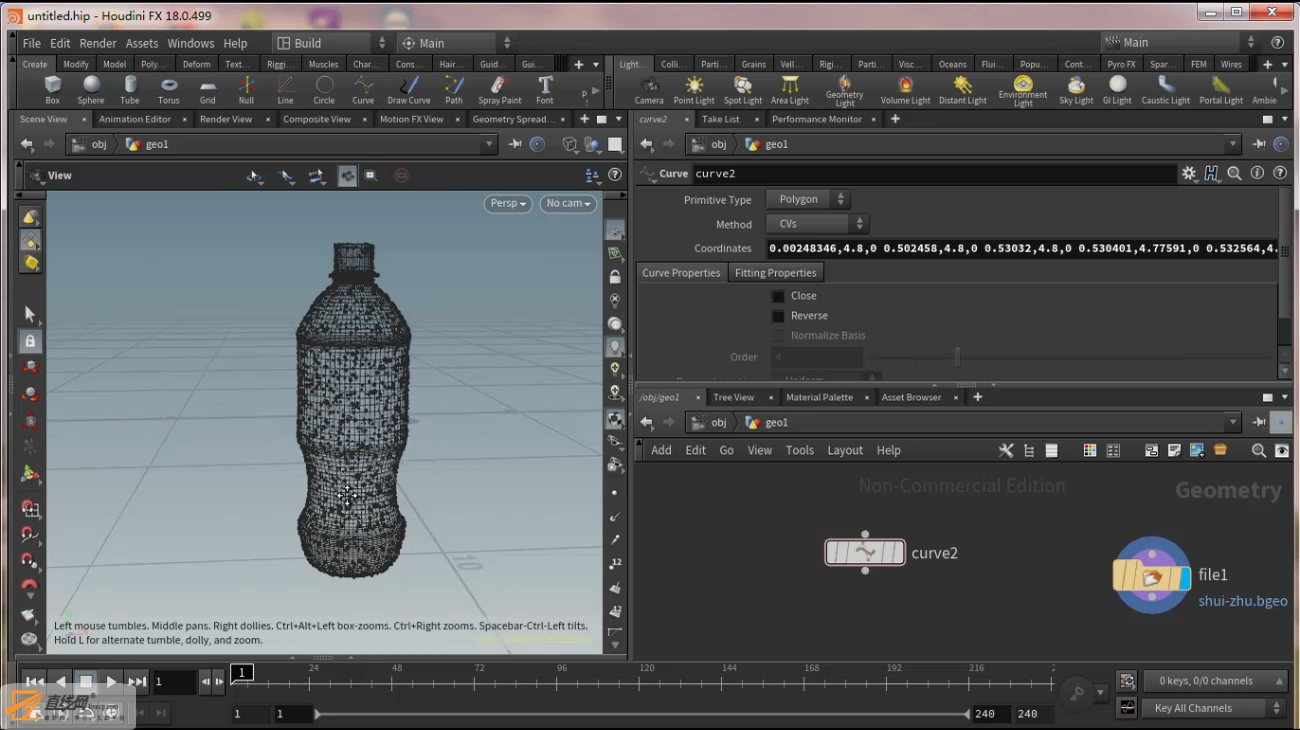This screenshot has width=1300, height=730.
Task: Click the curve2 node in network
Action: (x=865, y=552)
